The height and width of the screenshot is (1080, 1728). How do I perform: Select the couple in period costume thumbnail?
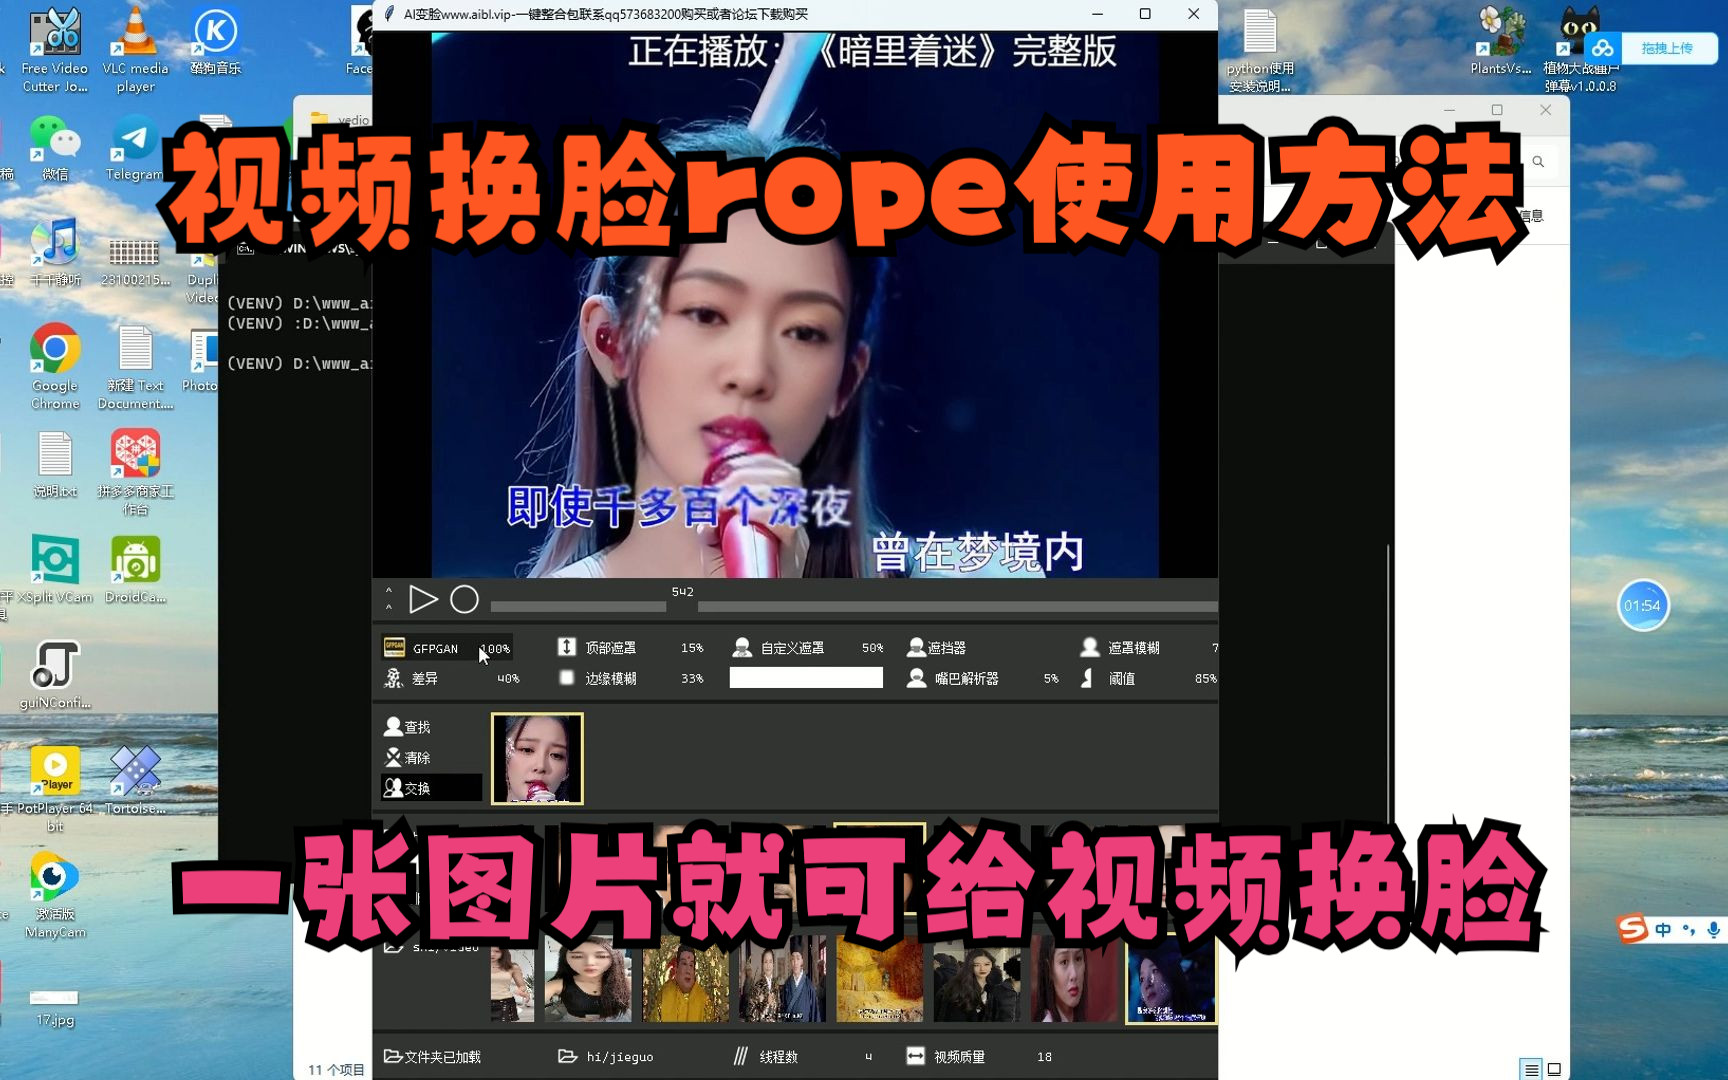[x=782, y=979]
